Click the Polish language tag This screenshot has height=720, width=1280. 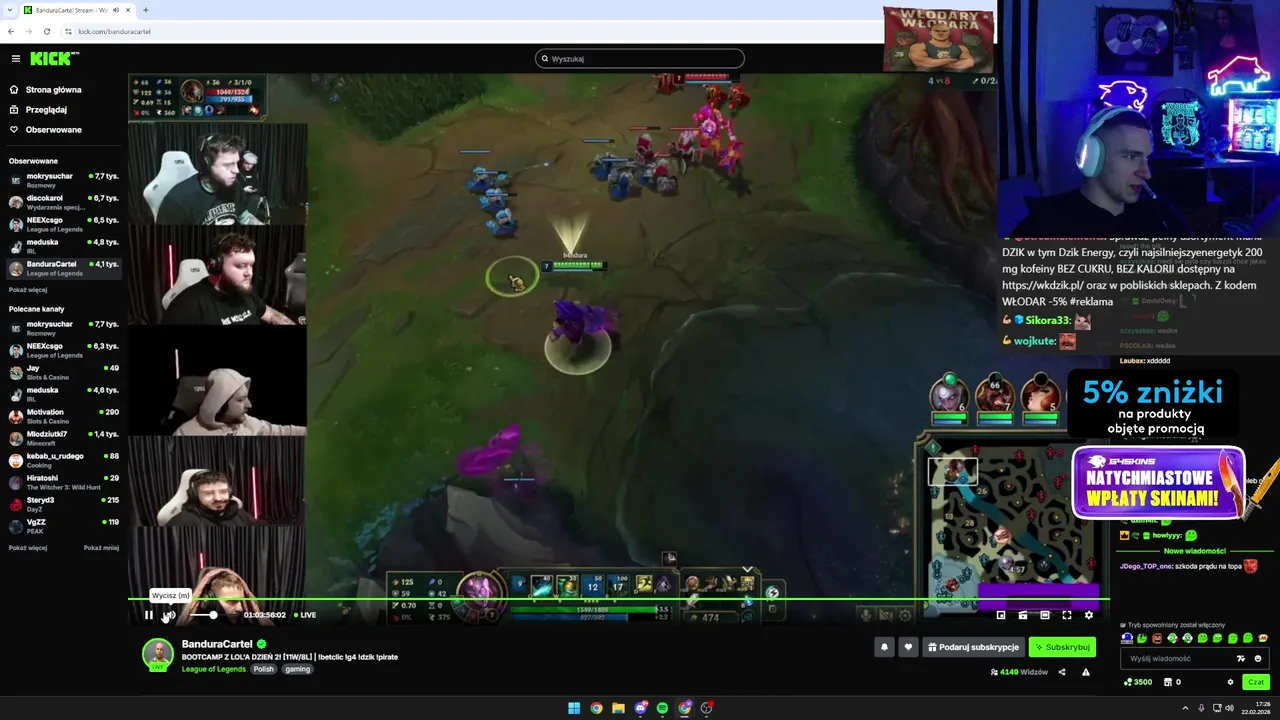[x=263, y=669]
